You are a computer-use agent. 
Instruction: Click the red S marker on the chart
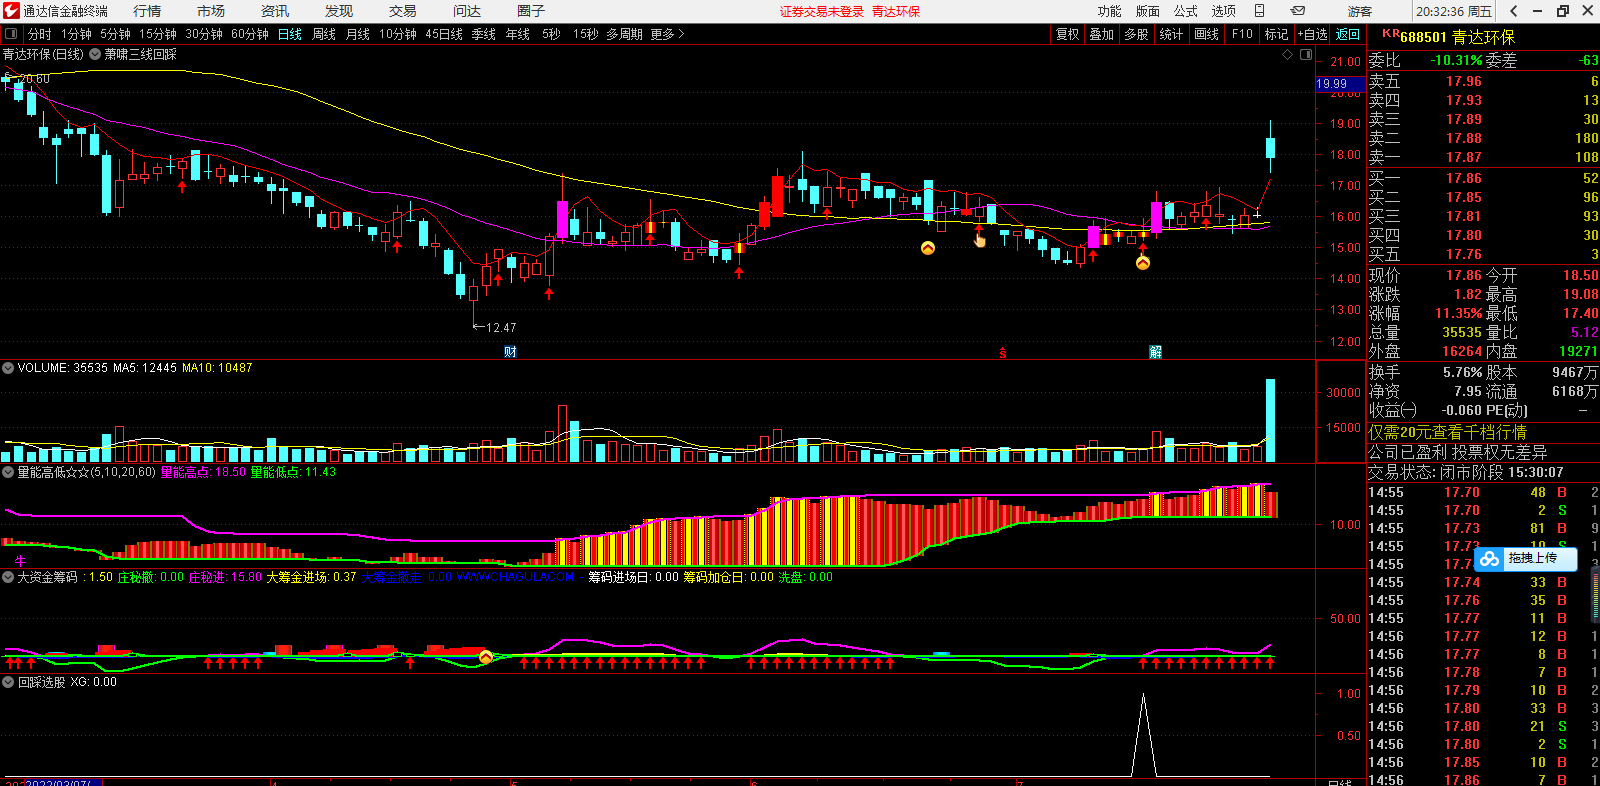pos(1002,353)
